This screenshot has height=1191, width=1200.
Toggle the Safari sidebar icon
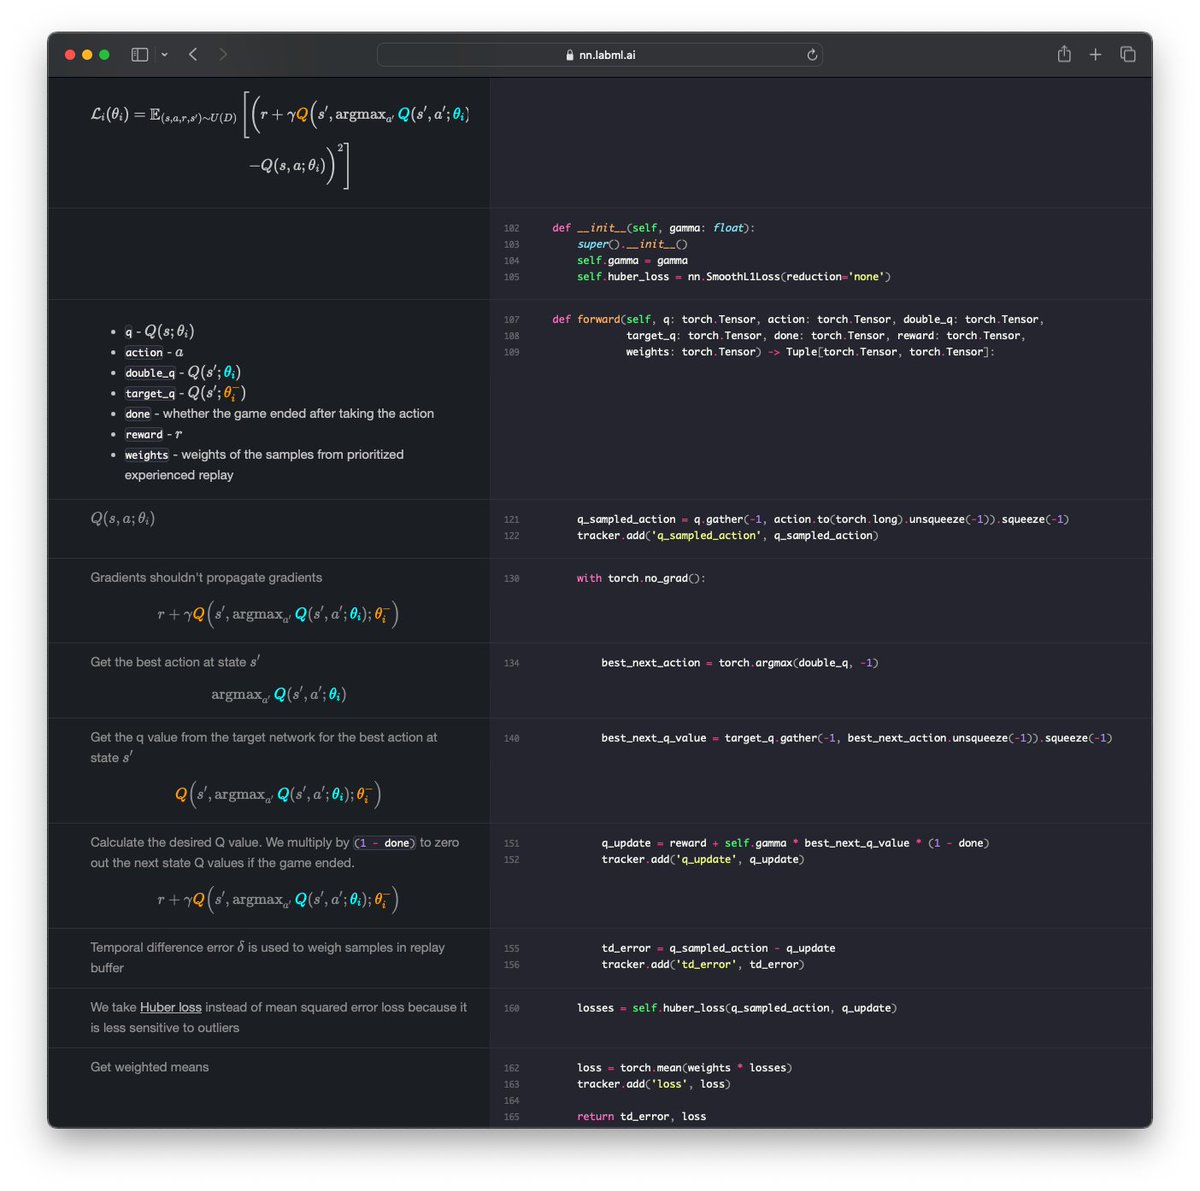tap(140, 54)
